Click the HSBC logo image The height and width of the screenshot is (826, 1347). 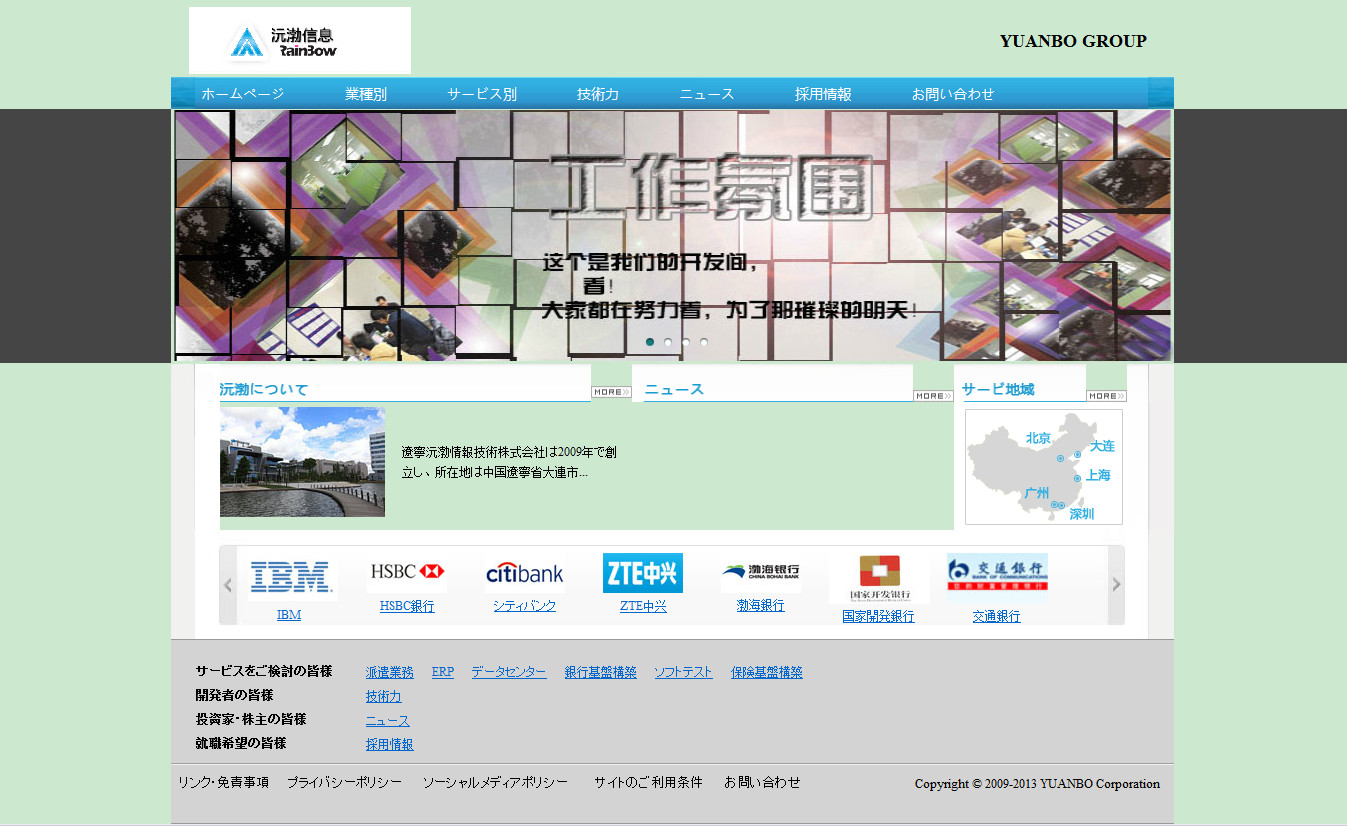click(x=407, y=571)
